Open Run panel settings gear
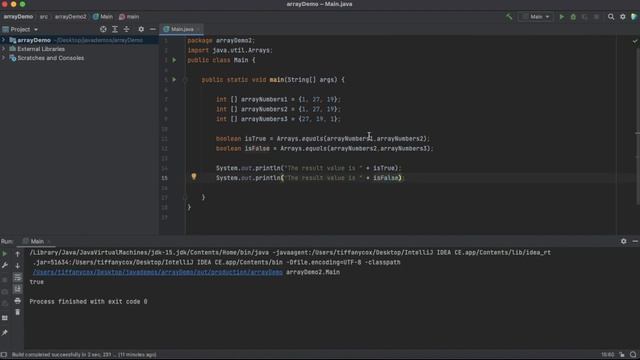 tap(623, 241)
